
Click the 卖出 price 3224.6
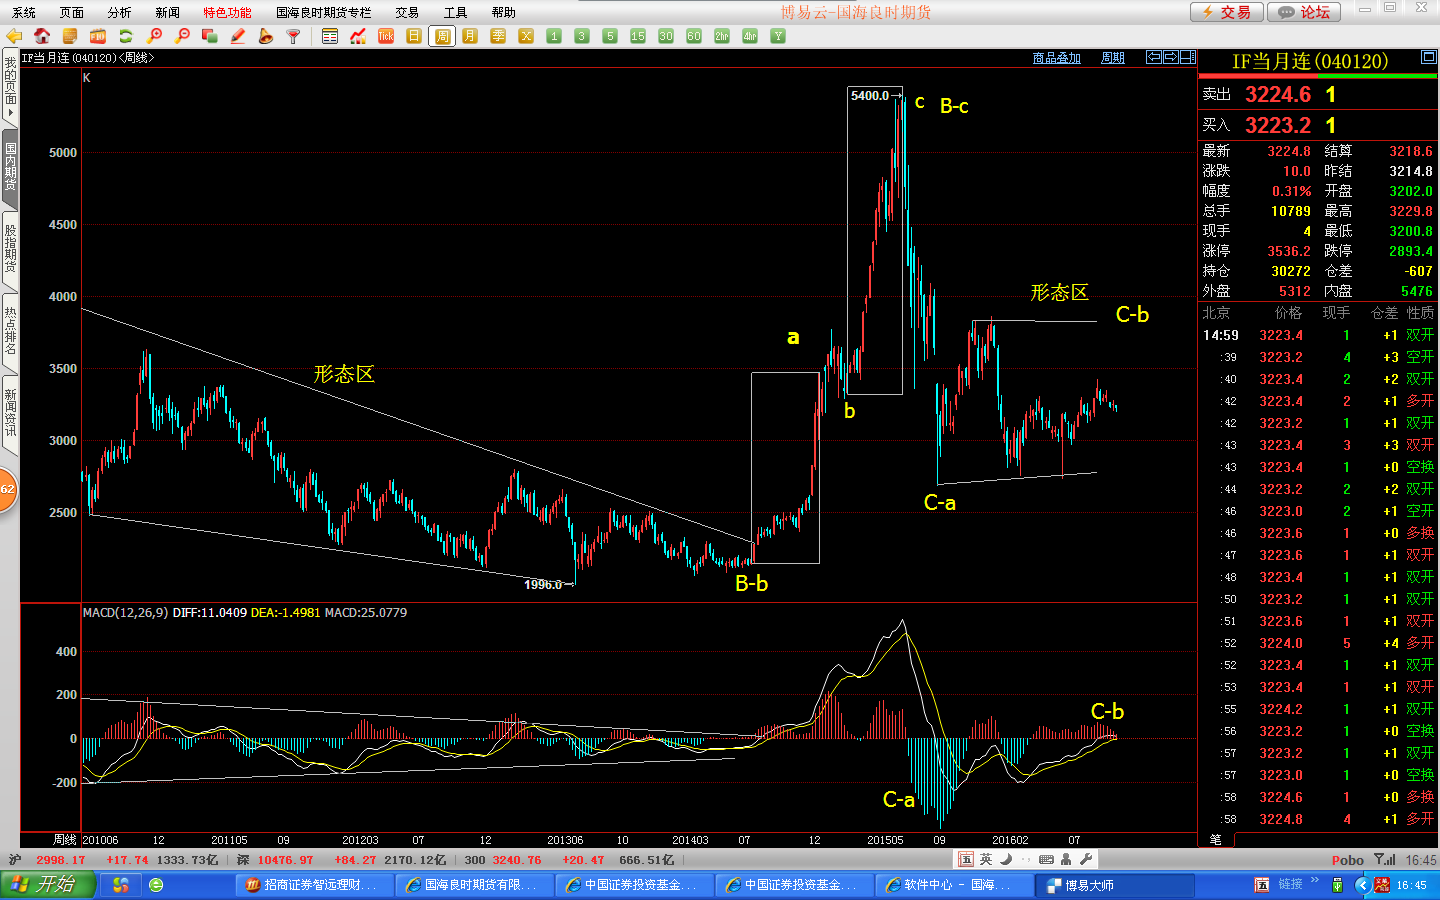click(1277, 94)
